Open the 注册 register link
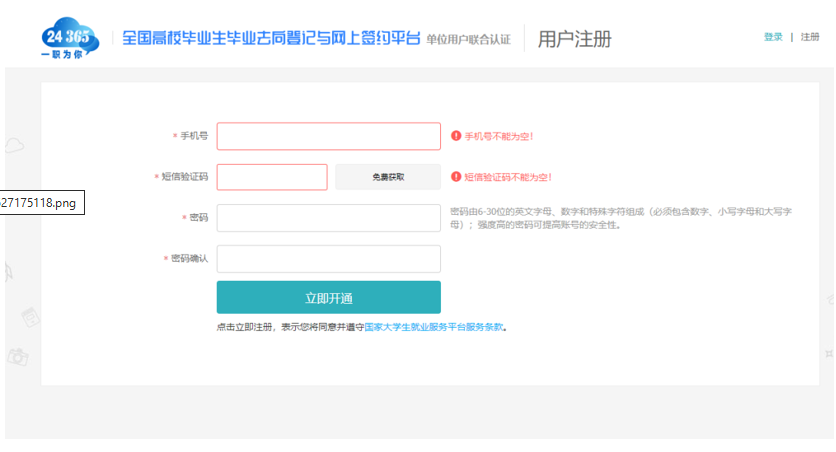Viewport: 836px width, 452px height. 810,37
